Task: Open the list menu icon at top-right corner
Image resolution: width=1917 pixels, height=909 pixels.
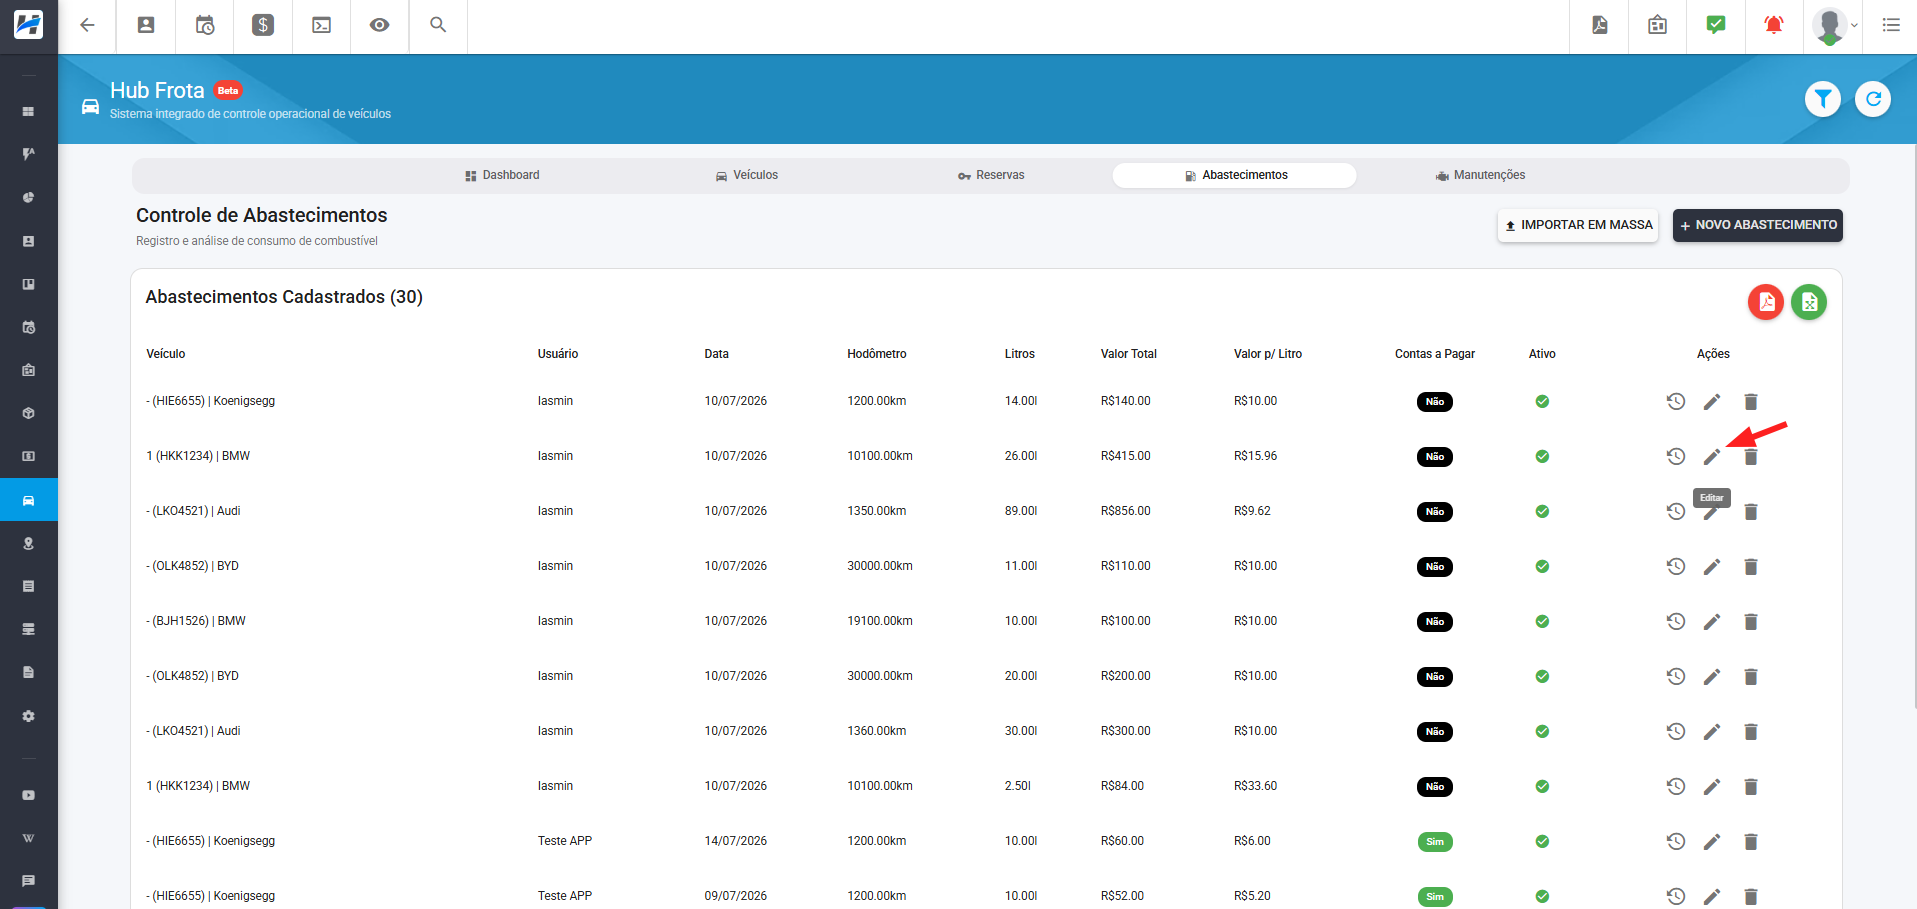Action: click(x=1891, y=25)
